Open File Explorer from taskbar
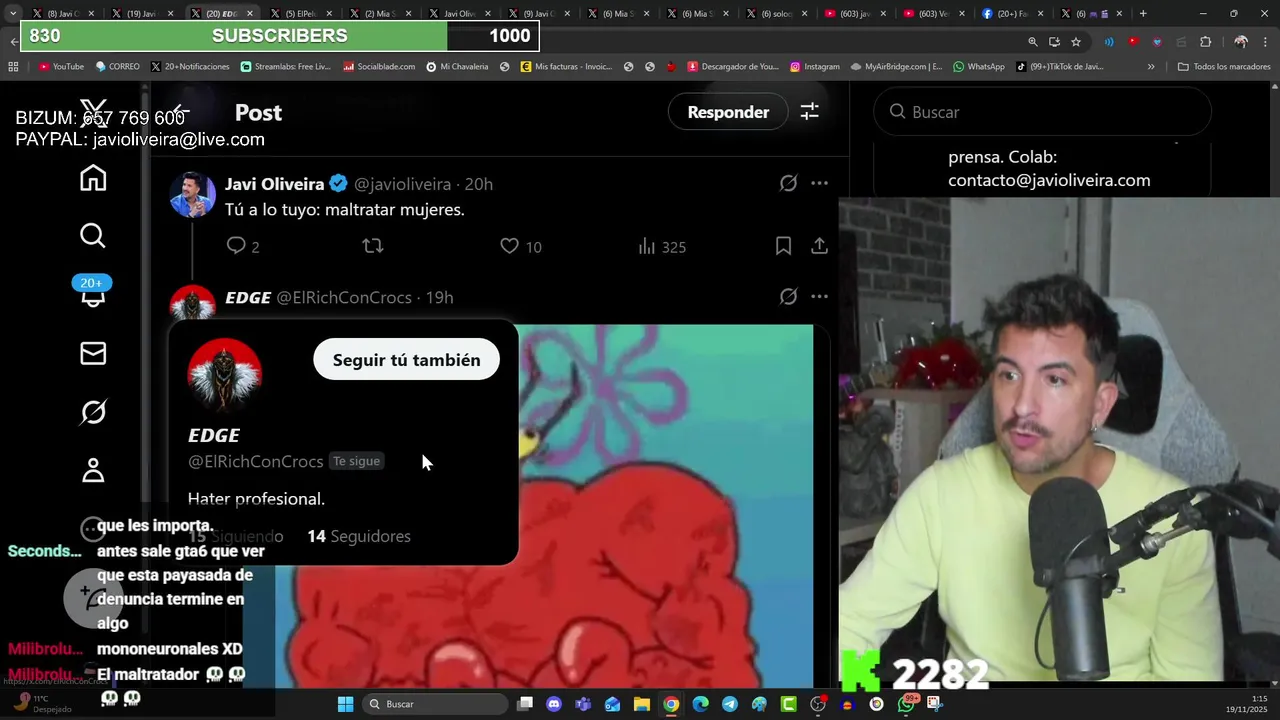Screen dimensions: 1280x720 click(642, 704)
